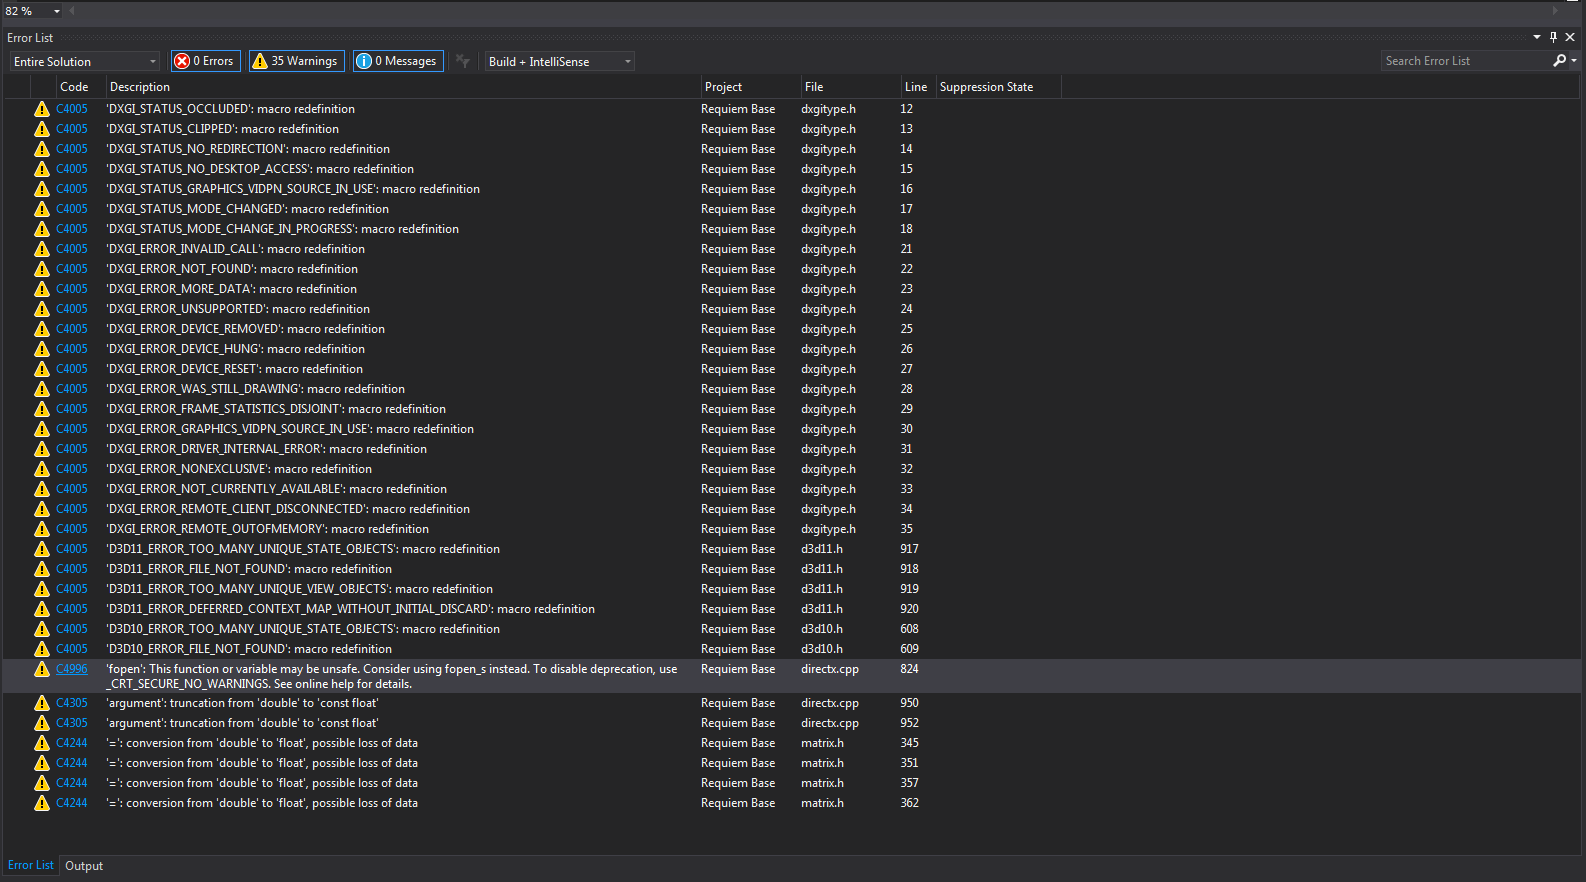Open C4005 link for DXGI_STATUS_CLIPPED

[72, 129]
